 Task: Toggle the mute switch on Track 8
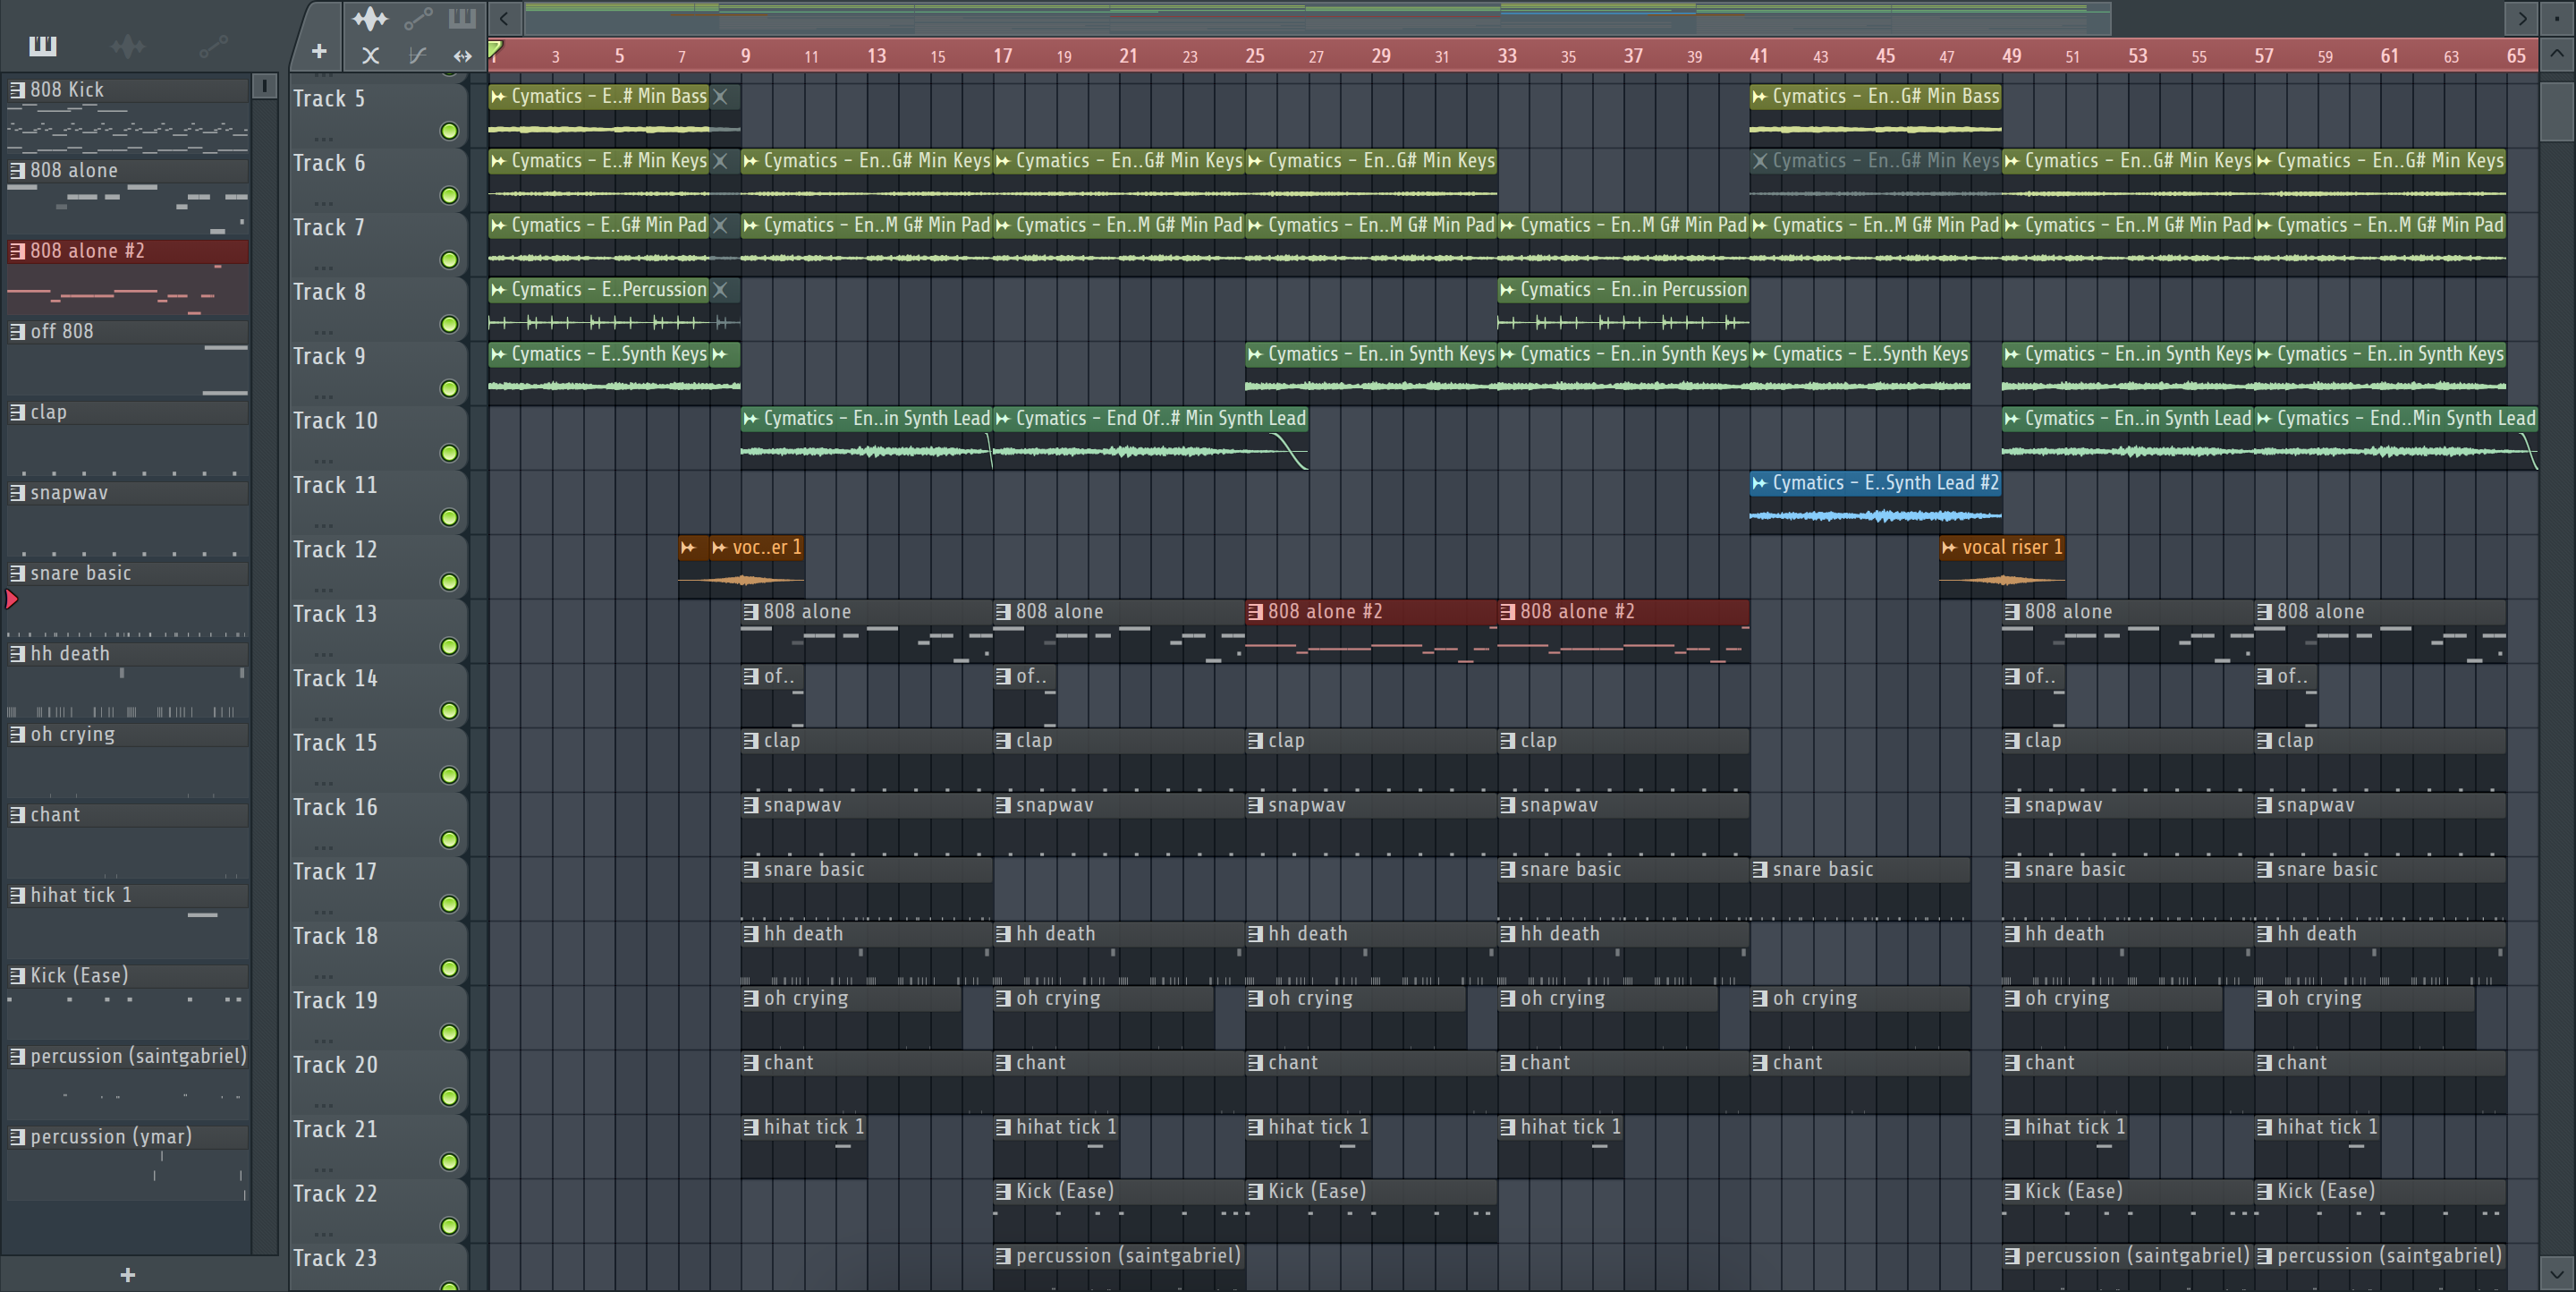click(450, 324)
